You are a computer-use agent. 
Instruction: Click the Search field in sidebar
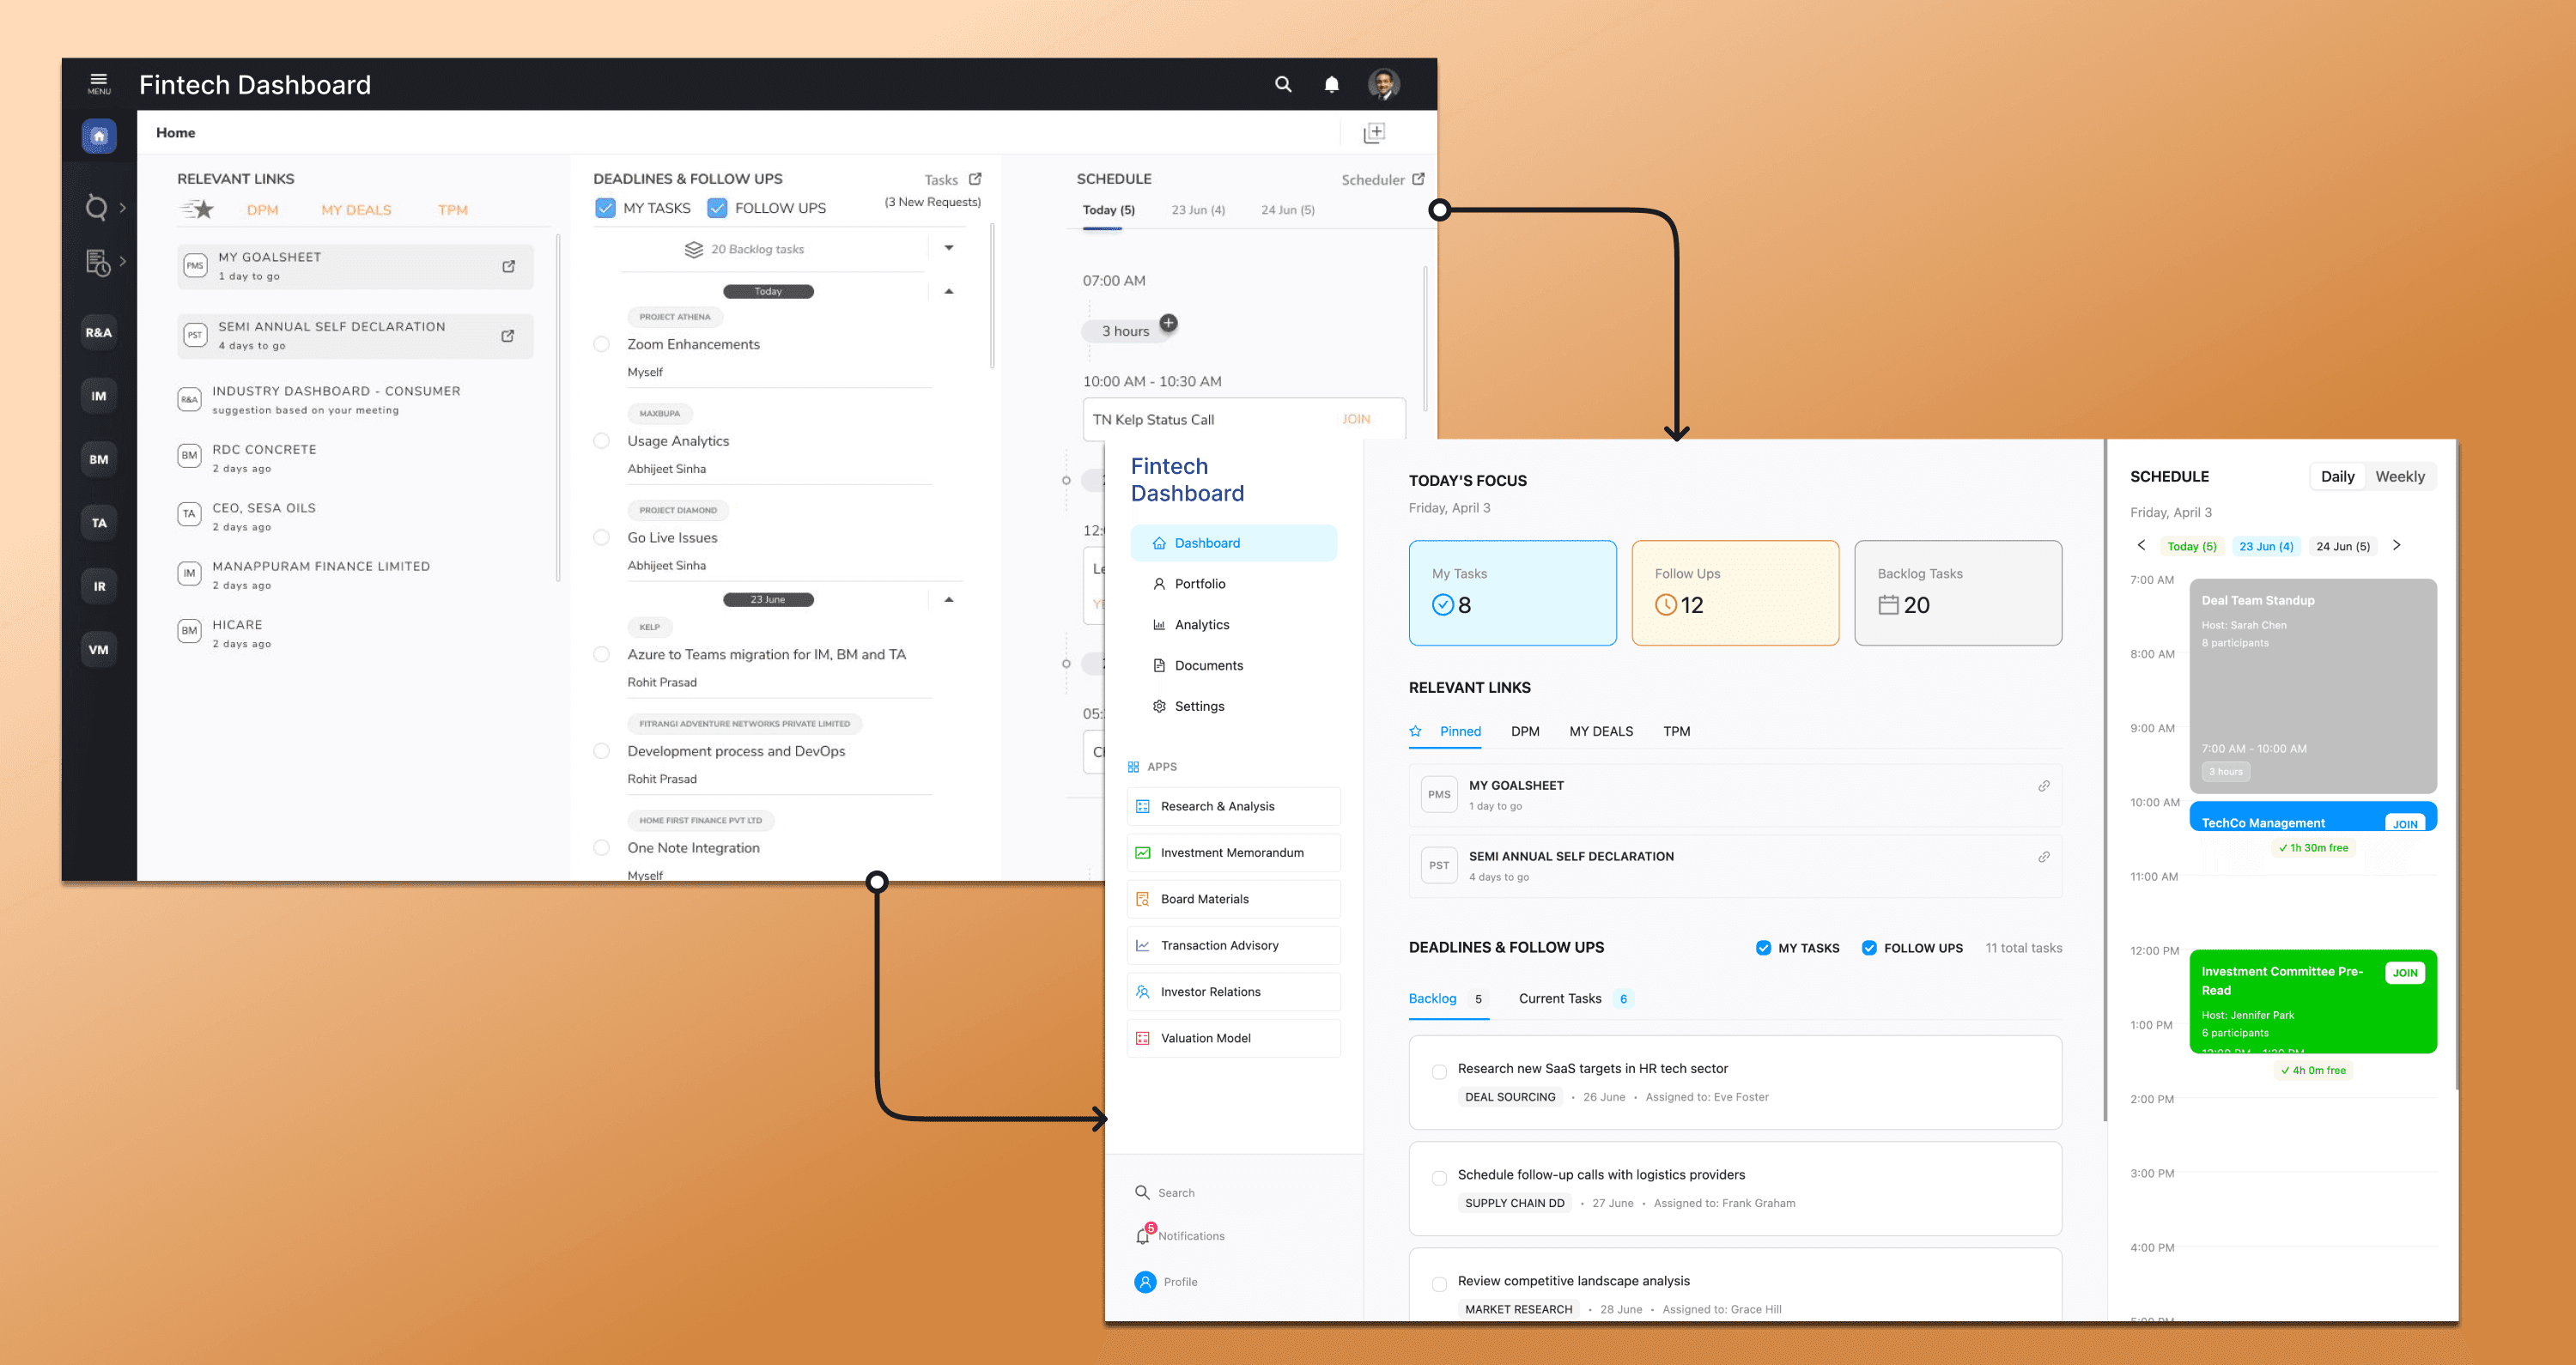point(1176,1193)
